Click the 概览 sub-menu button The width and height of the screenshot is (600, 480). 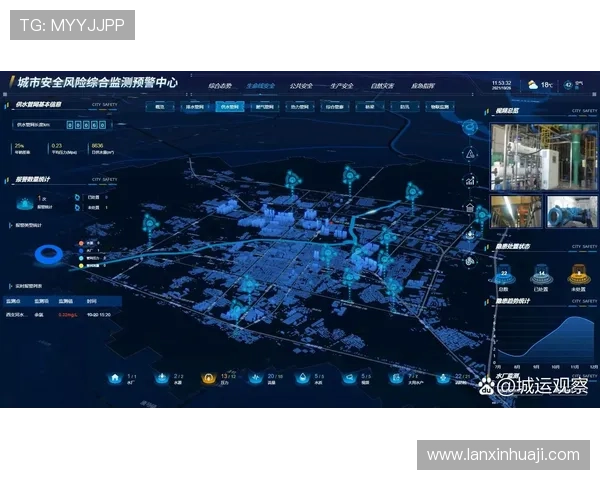click(160, 107)
